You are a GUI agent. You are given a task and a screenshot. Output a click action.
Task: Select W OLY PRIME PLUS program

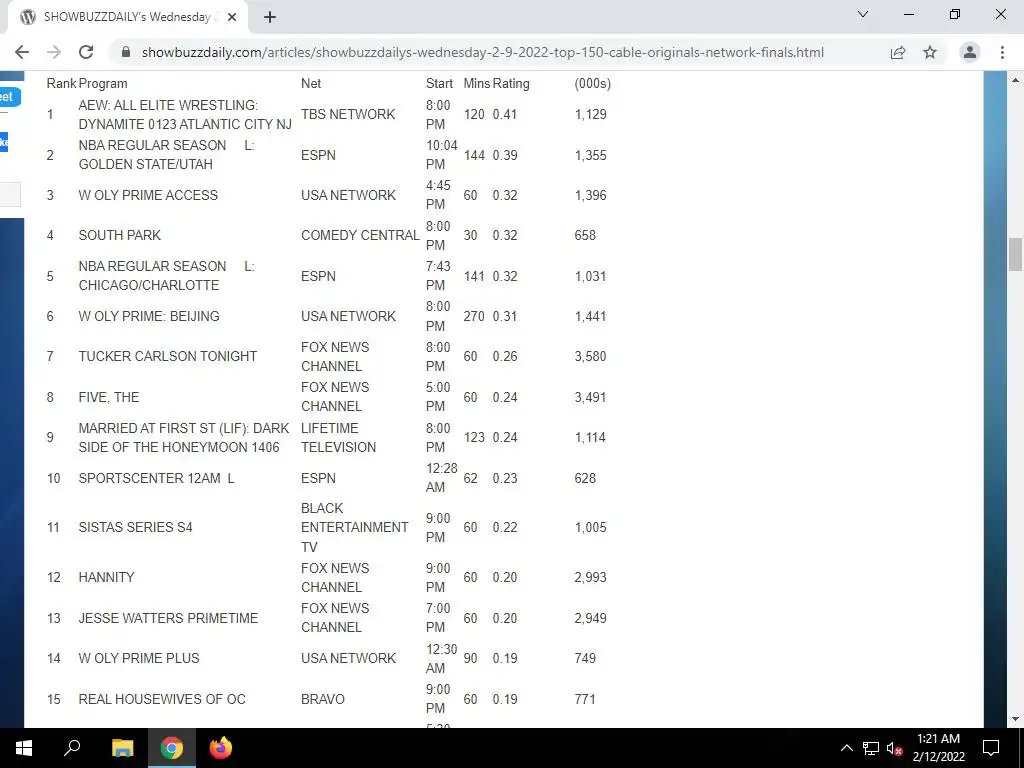click(138, 658)
